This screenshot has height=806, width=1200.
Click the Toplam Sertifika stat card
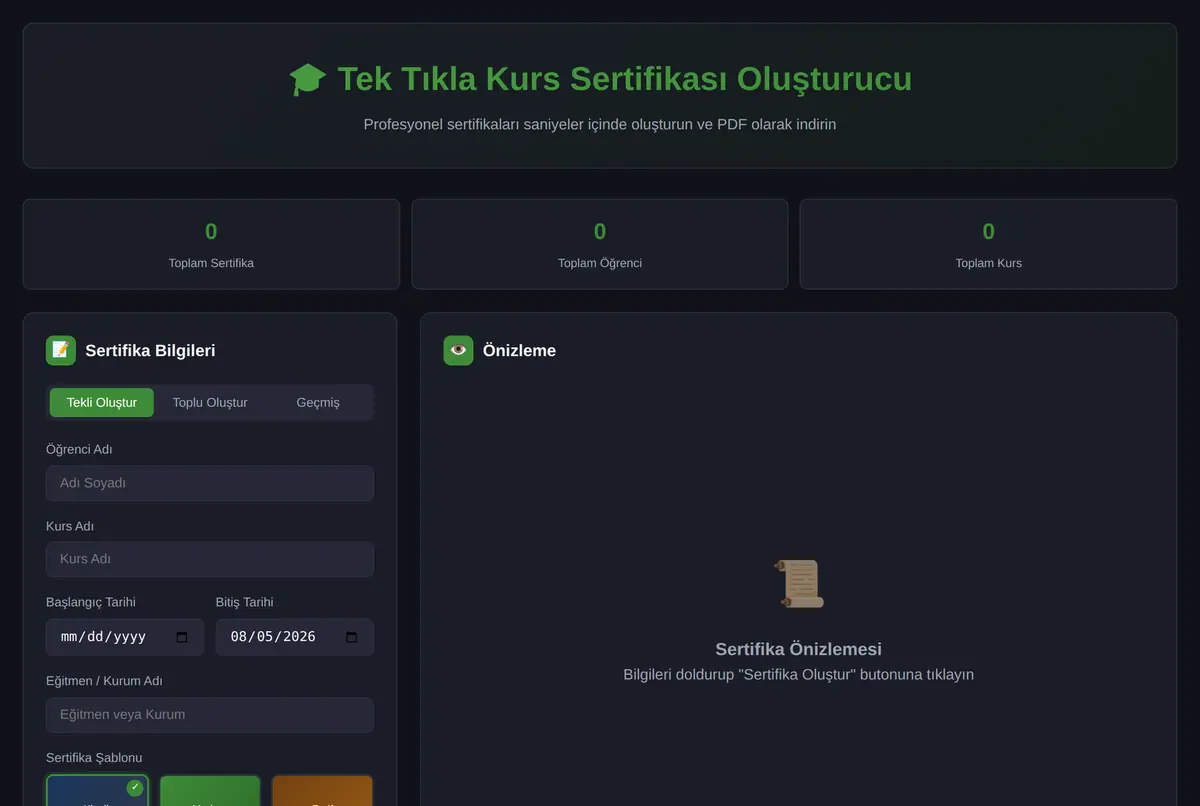click(x=211, y=244)
